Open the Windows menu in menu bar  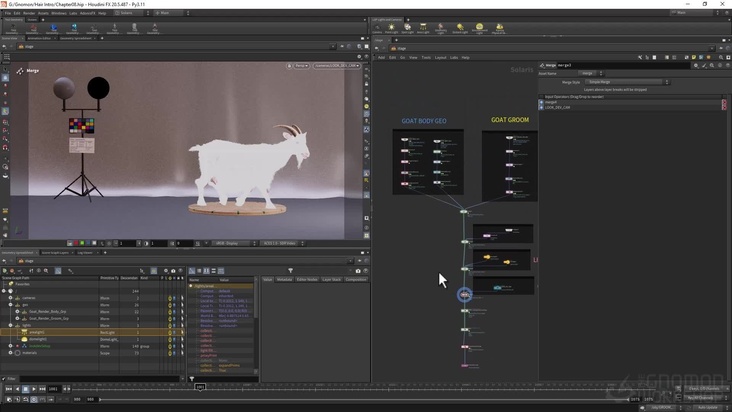pyautogui.click(x=60, y=13)
